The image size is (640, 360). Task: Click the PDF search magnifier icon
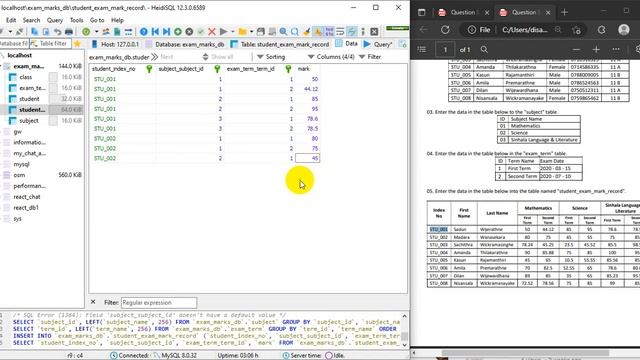coord(484,49)
